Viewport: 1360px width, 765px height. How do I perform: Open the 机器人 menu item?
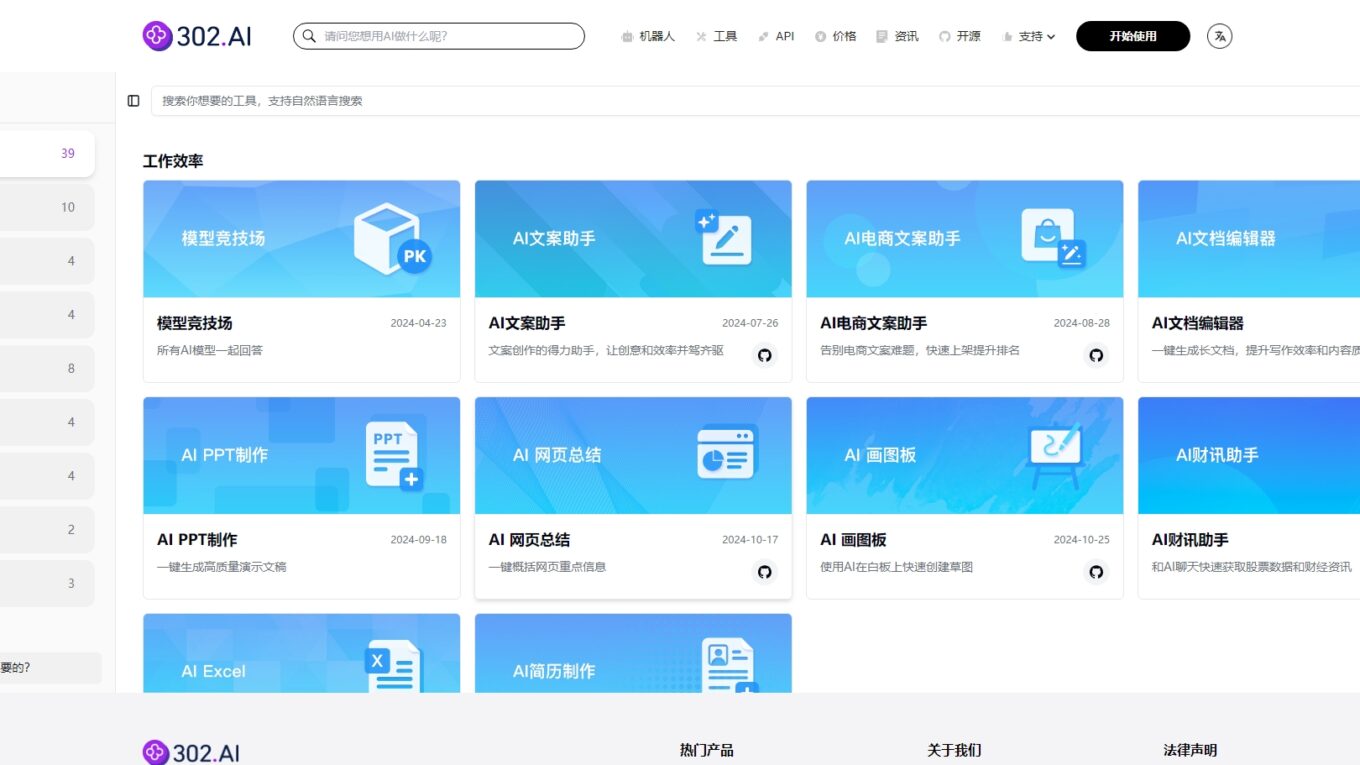[x=647, y=36]
